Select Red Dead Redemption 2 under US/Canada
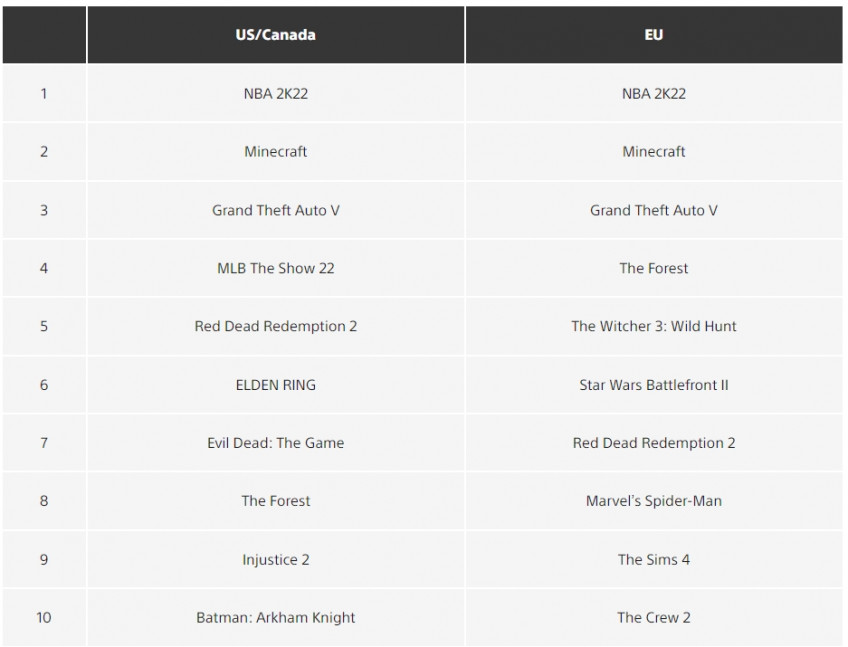848x647 pixels. click(275, 326)
